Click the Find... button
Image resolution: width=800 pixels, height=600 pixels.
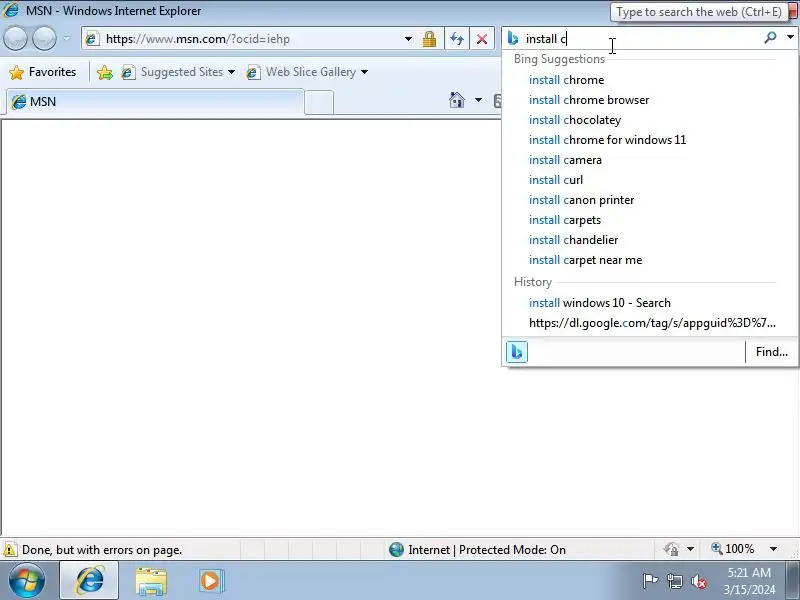[771, 352]
